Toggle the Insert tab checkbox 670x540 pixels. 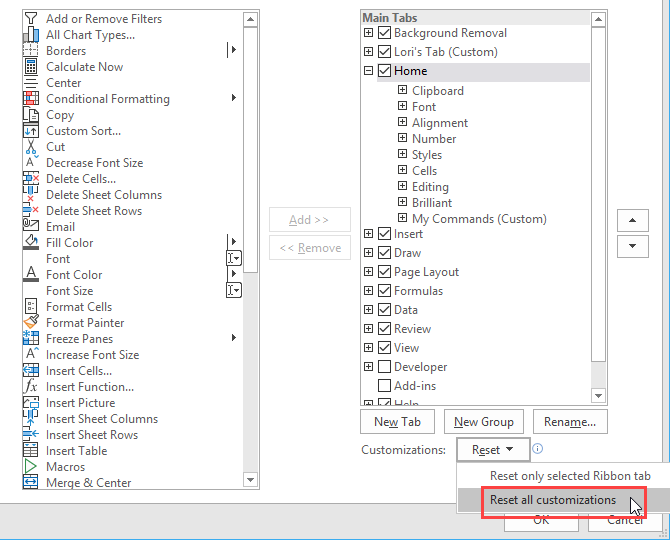[x=385, y=234]
